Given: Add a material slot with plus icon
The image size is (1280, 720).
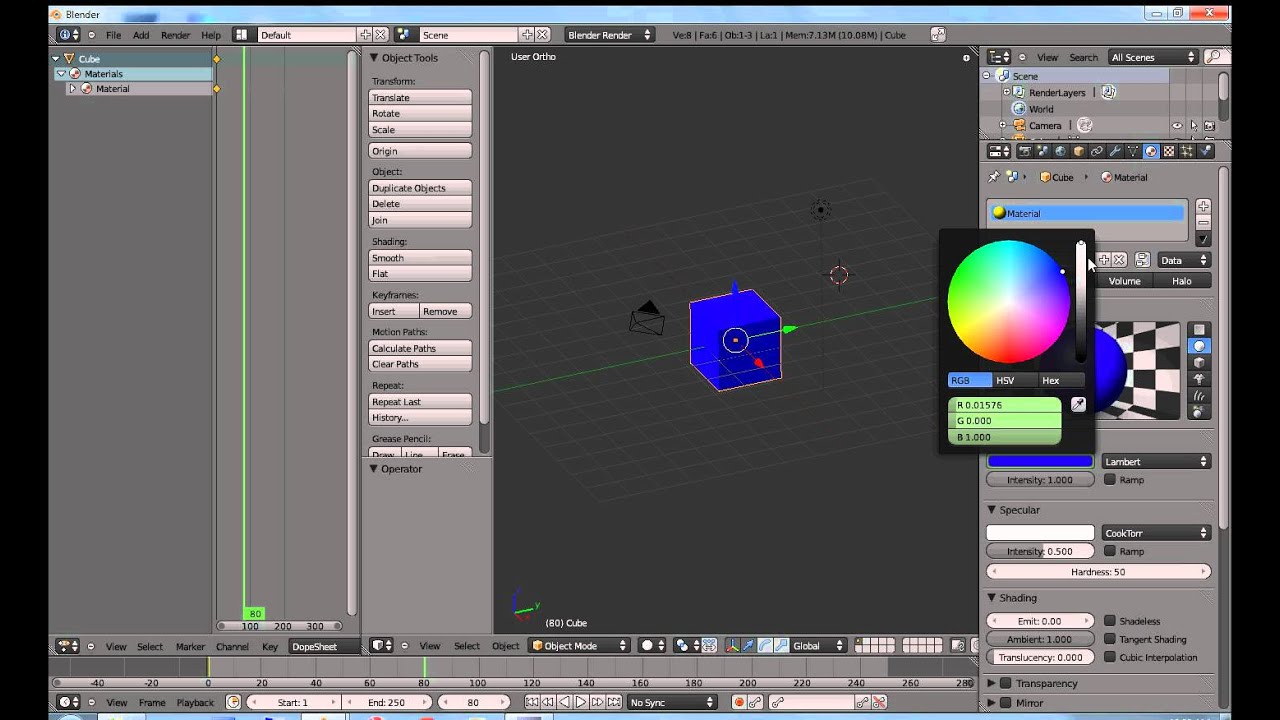Looking at the screenshot, I should (1203, 206).
